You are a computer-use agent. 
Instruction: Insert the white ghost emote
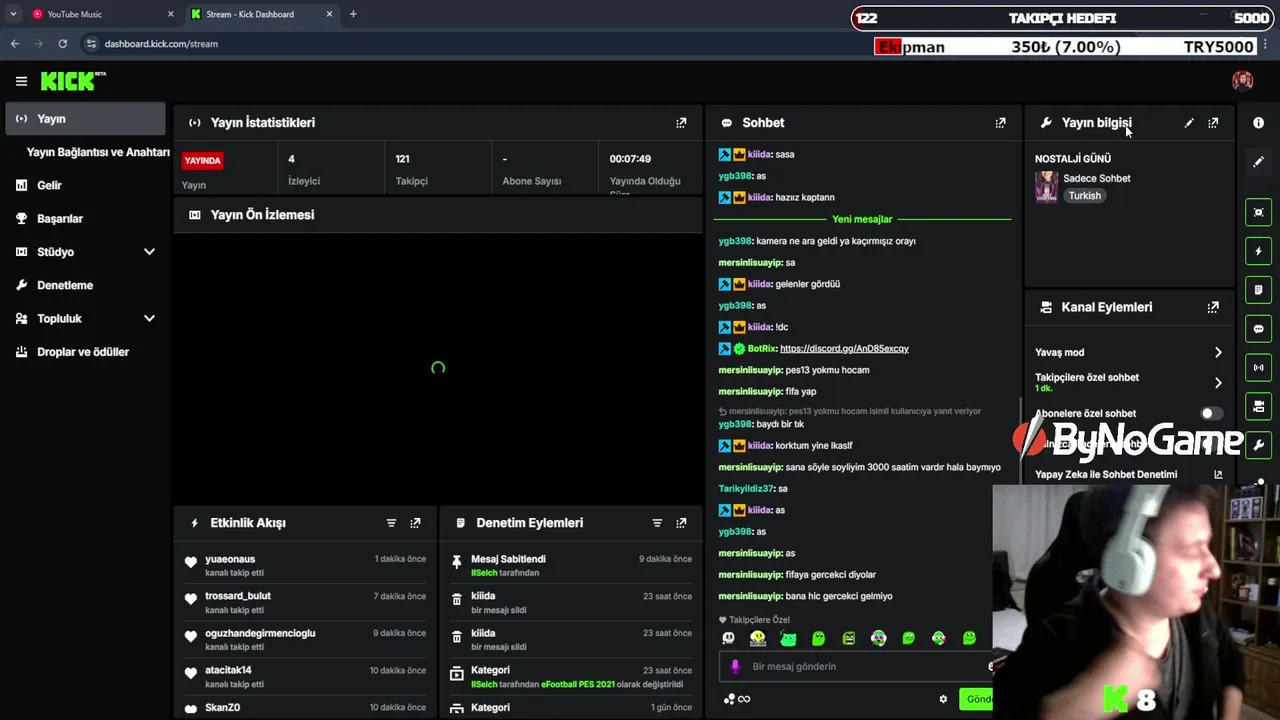728,638
